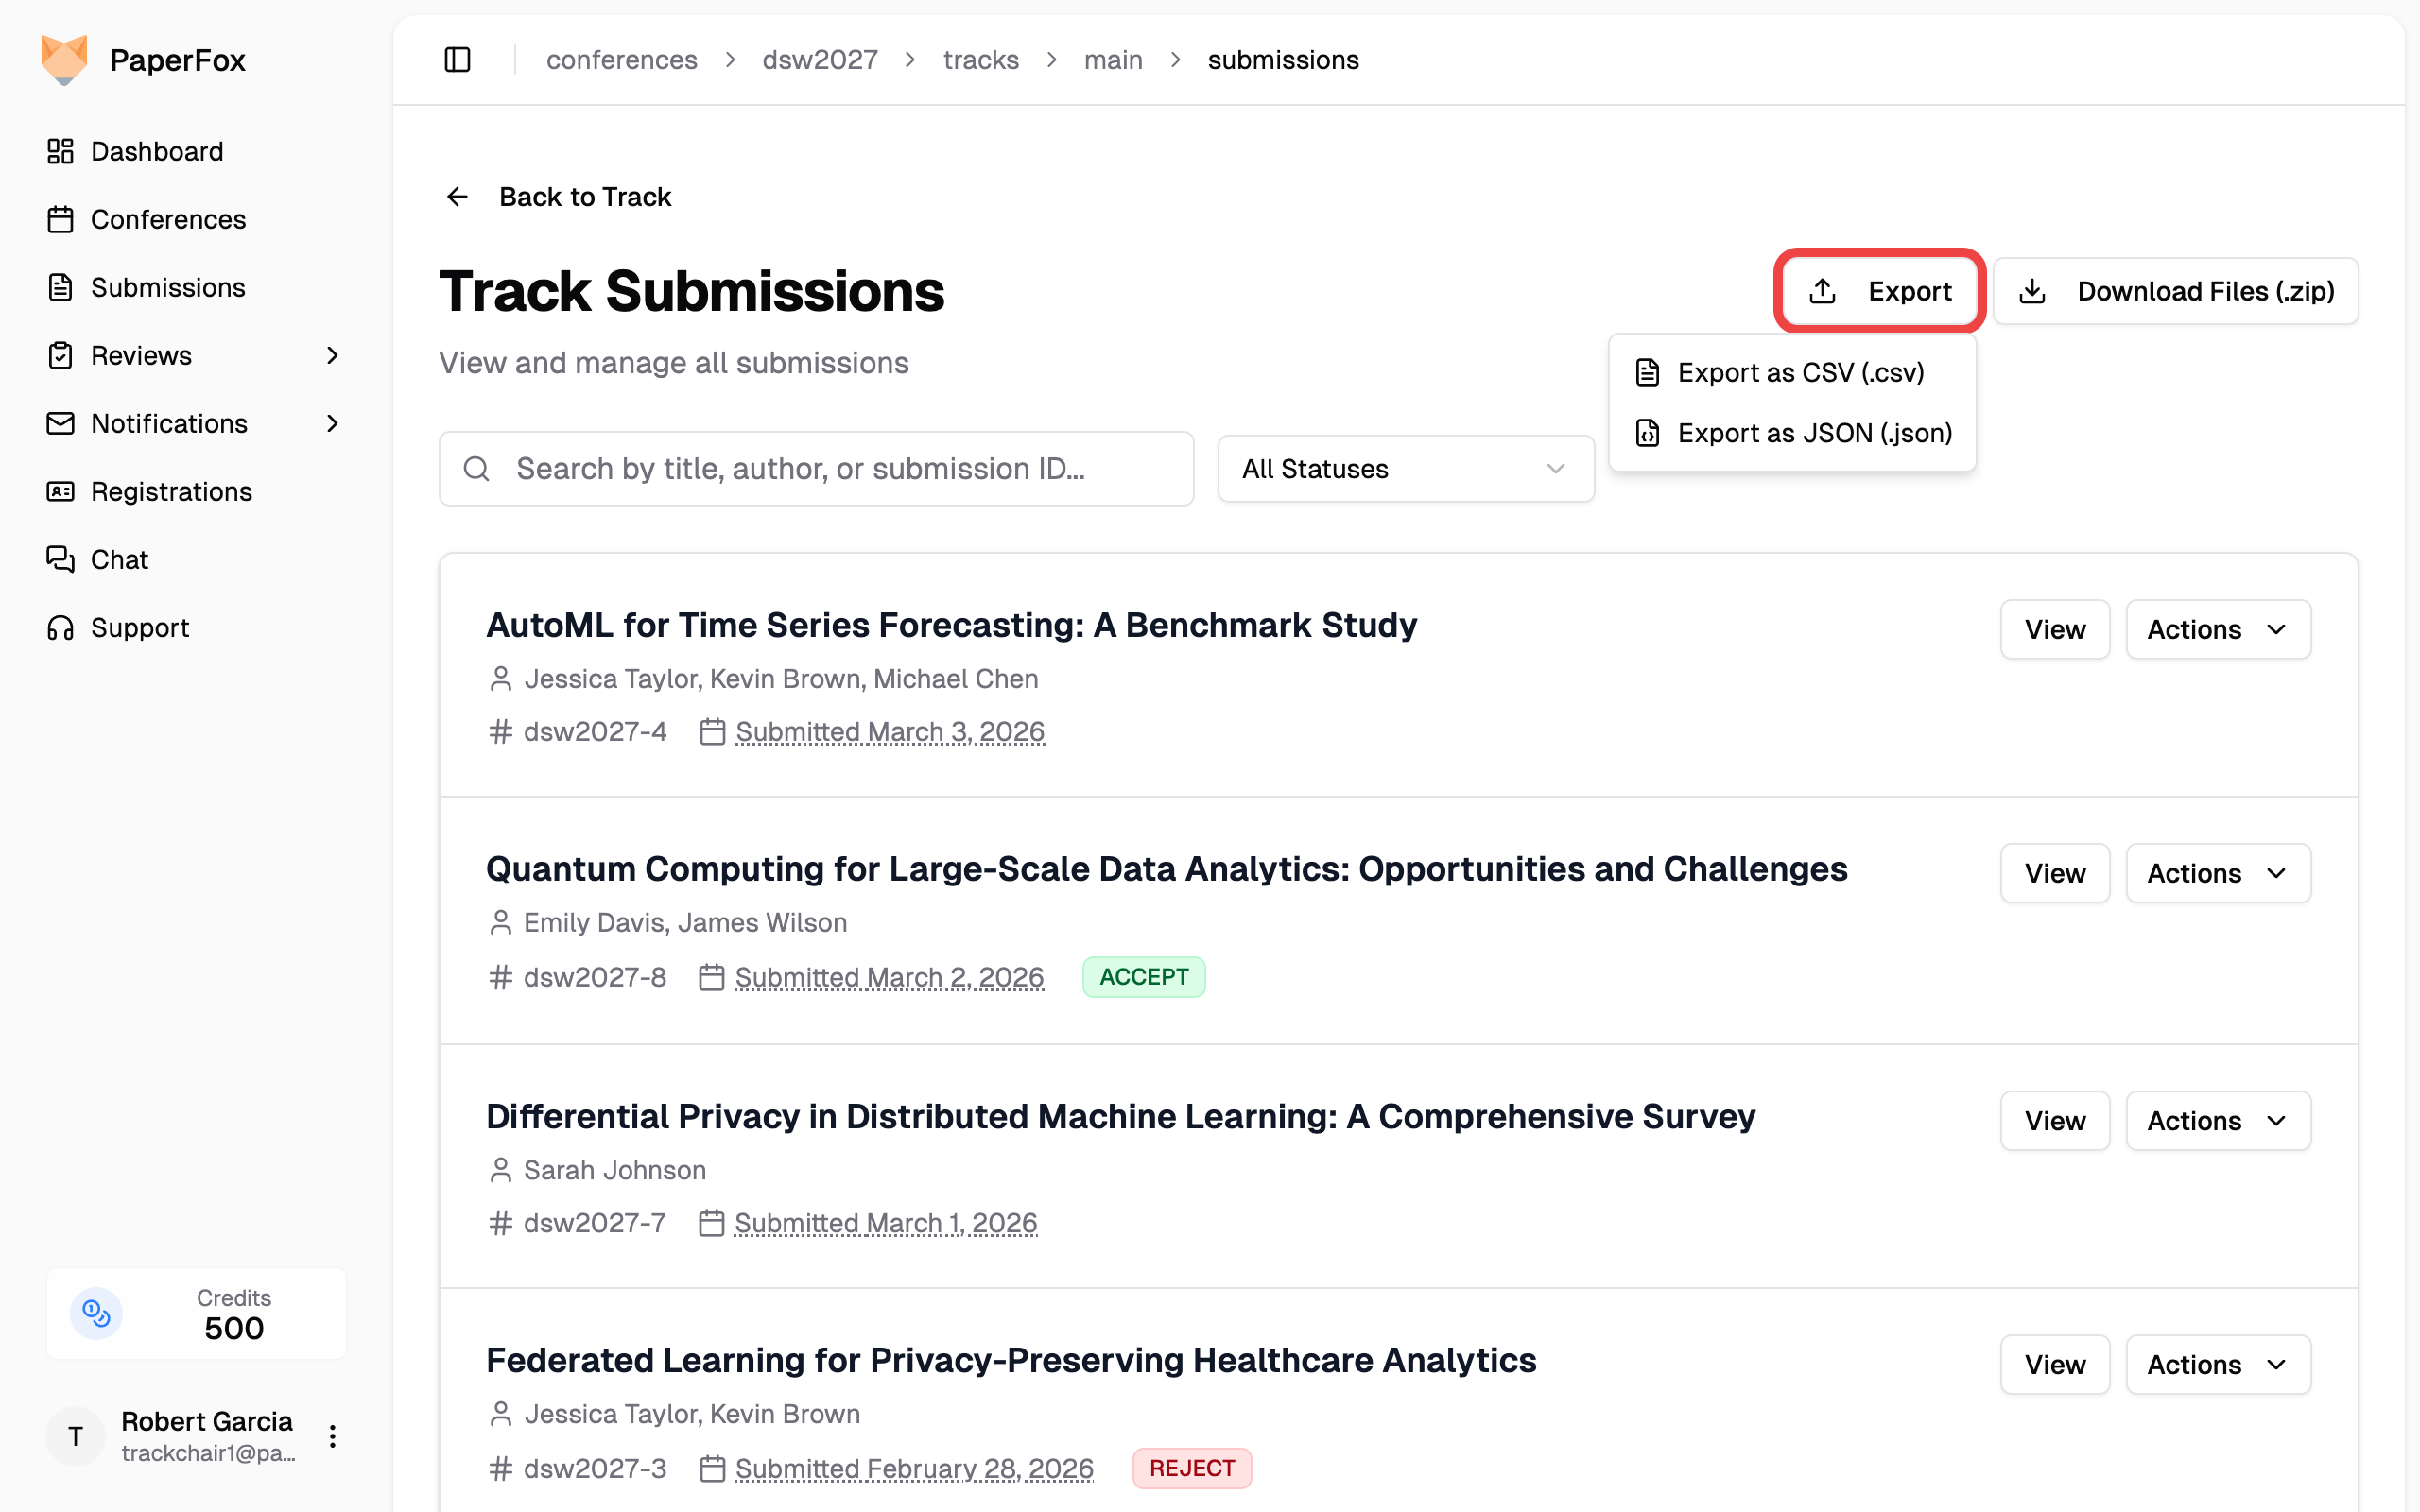Screen dimensions: 2420x1512
Task: View the Quantum Computing submission
Action: pyautogui.click(x=2054, y=873)
